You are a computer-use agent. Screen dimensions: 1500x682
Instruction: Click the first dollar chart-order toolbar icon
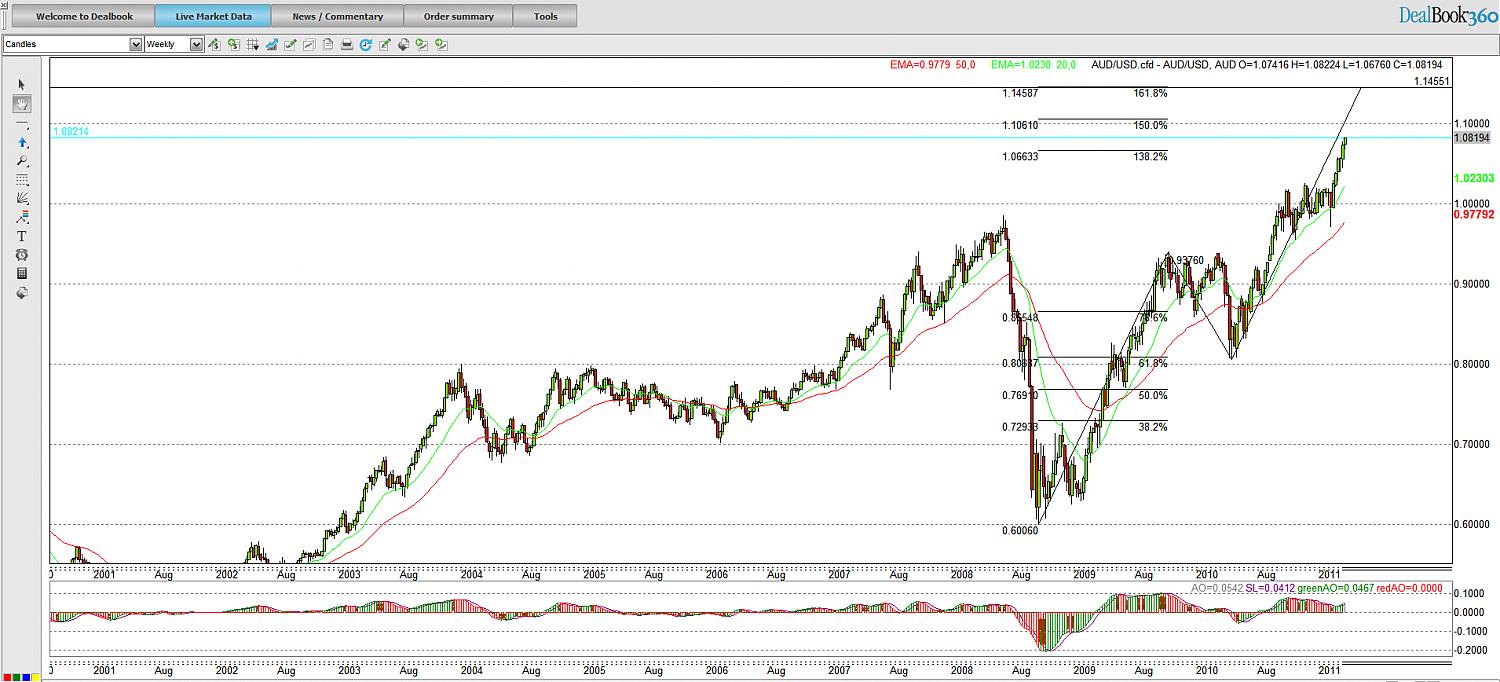point(214,44)
